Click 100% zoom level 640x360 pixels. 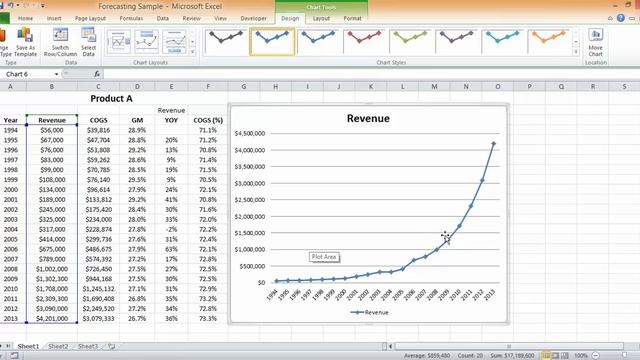coord(581,356)
